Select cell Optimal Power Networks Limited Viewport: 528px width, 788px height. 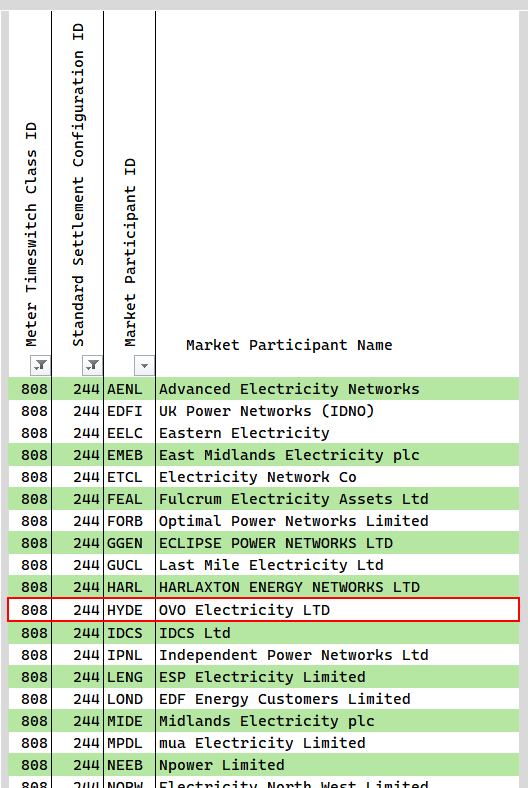click(x=337, y=521)
